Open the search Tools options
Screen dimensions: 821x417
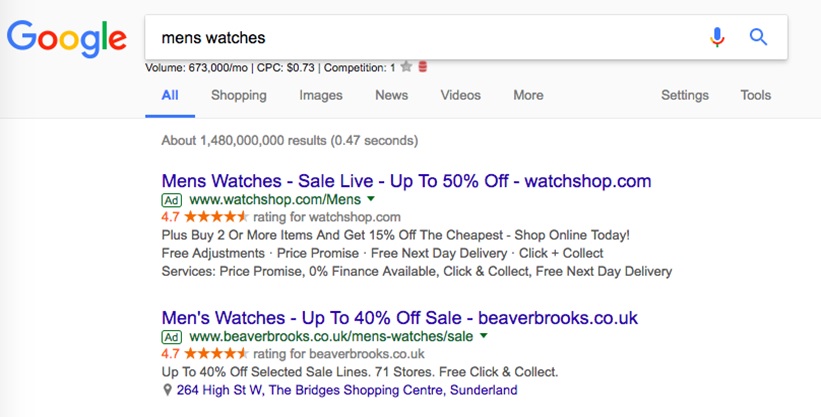(756, 95)
